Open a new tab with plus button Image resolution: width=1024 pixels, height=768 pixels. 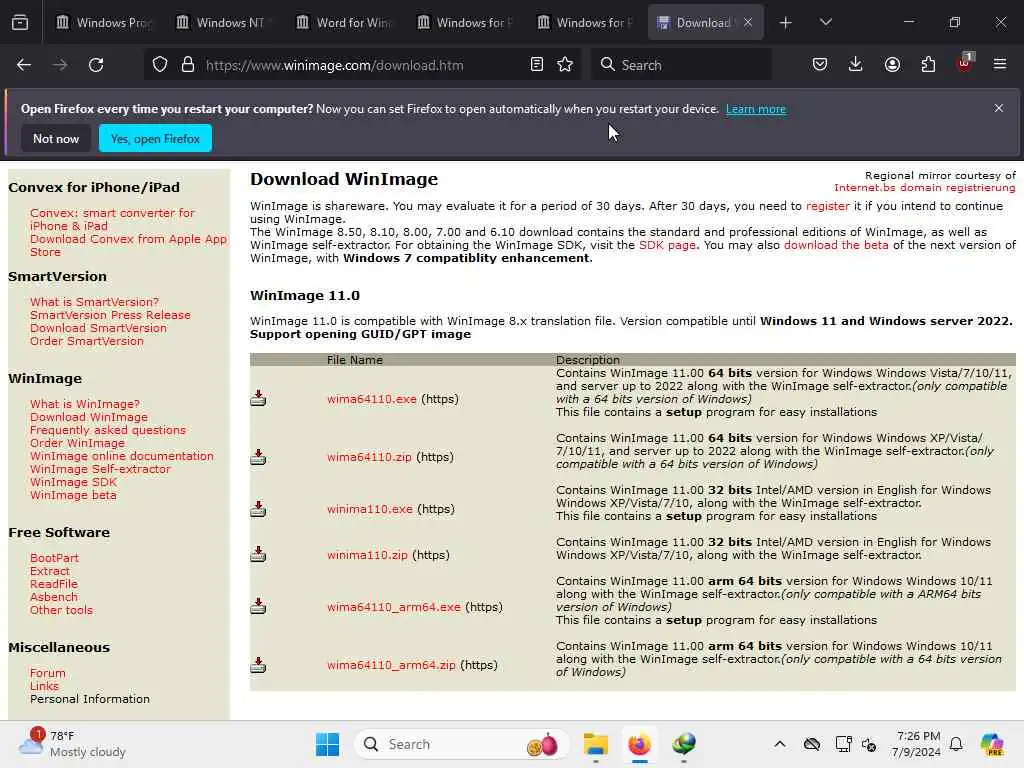(x=786, y=23)
